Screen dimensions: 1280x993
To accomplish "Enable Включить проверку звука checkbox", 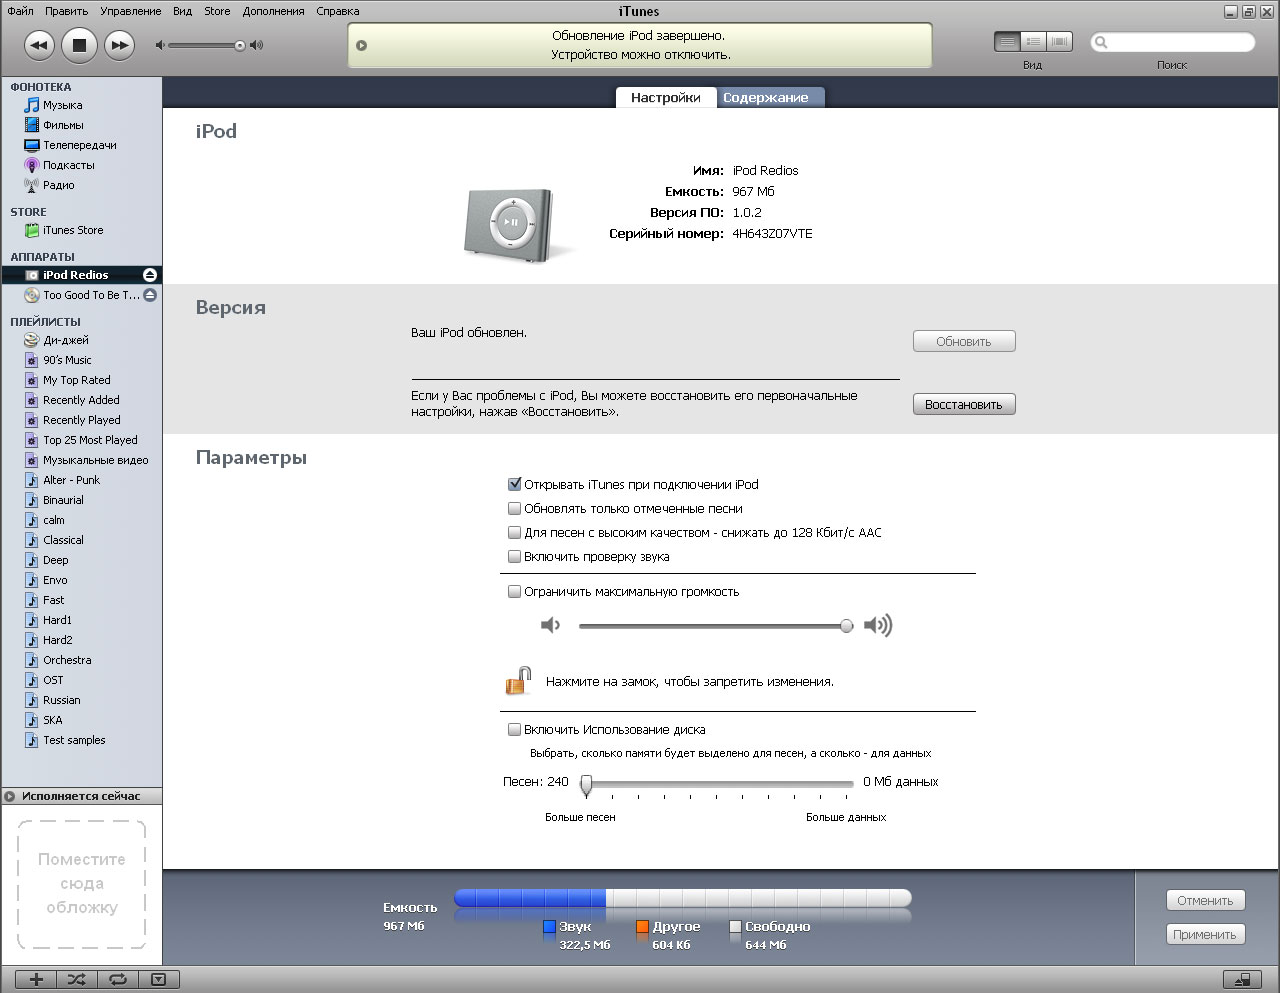I will 514,556.
